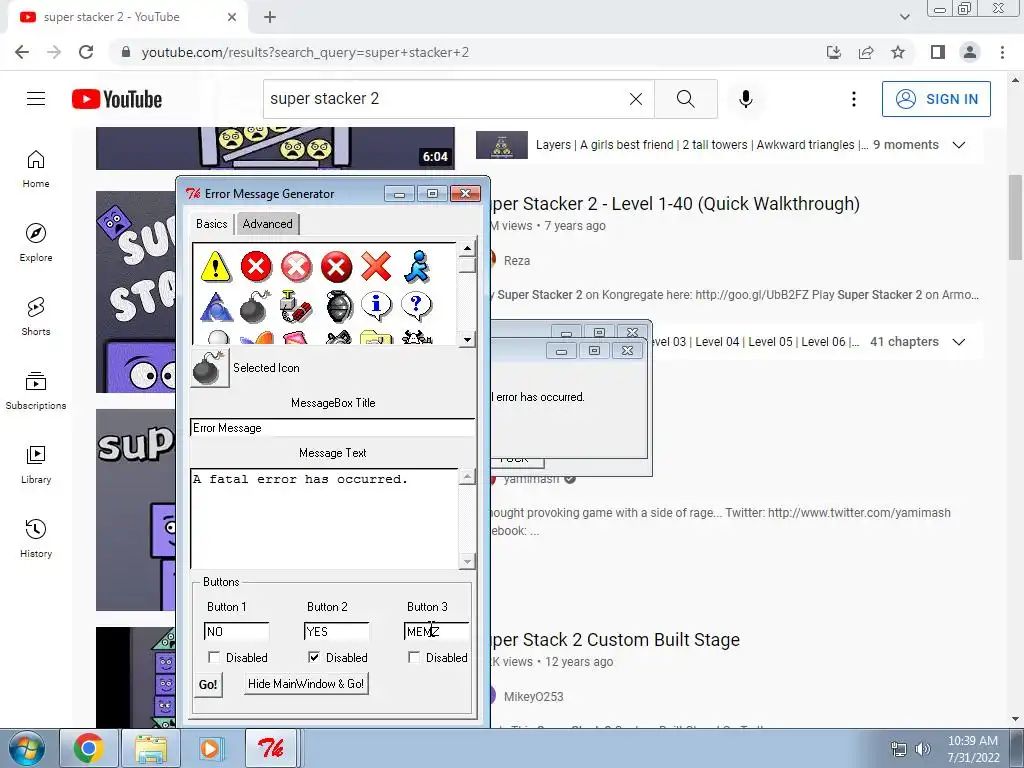Viewport: 1024px width, 768px height.
Task: Select the black bomb icon in icon grid
Action: (x=255, y=306)
